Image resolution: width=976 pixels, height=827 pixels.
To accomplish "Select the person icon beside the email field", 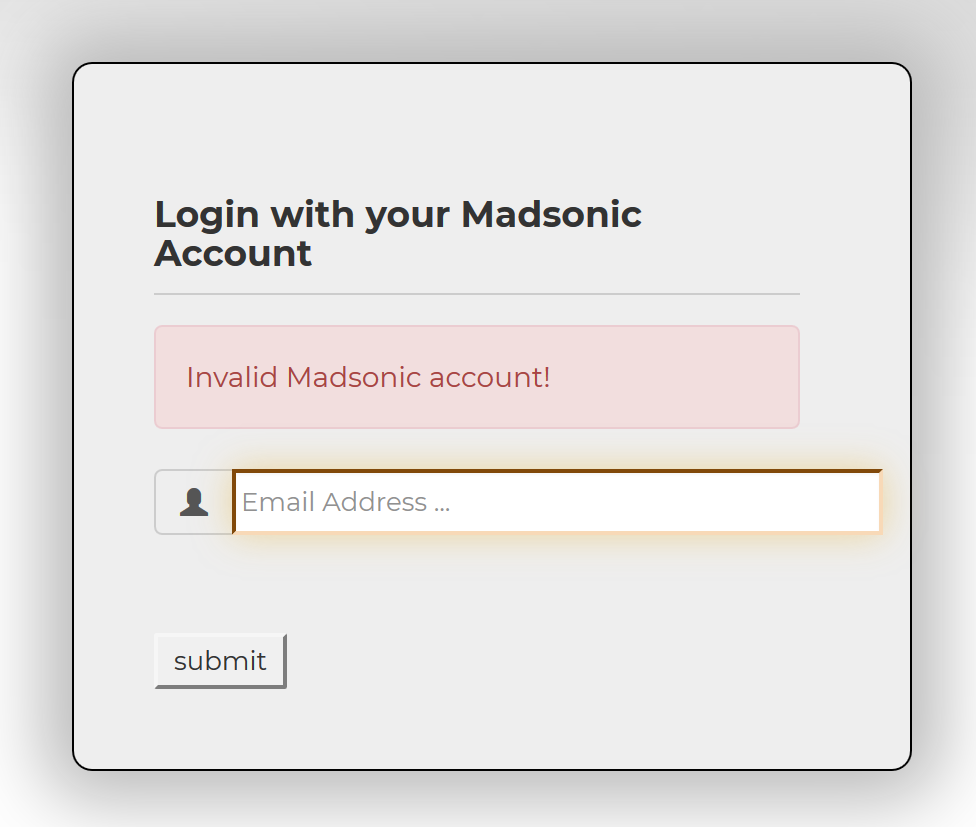I will 194,502.
